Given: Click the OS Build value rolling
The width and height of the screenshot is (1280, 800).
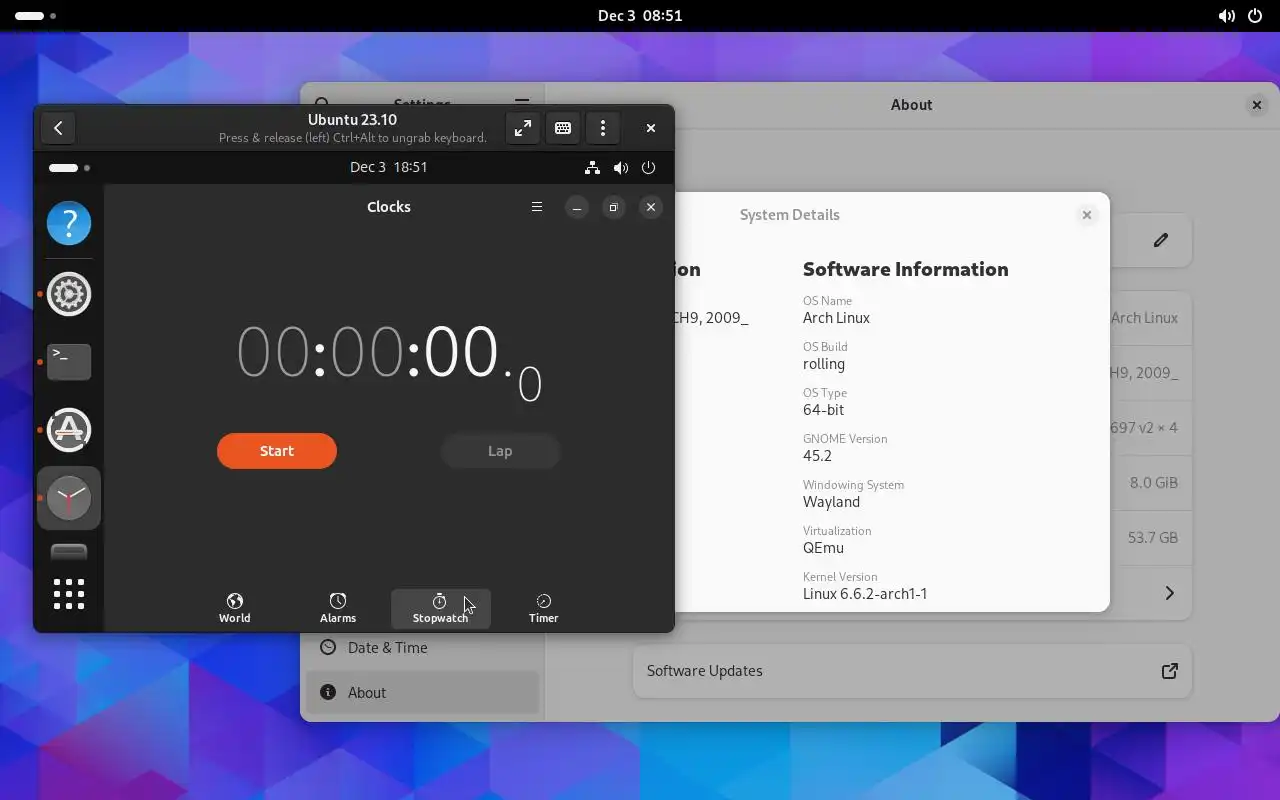Looking at the screenshot, I should coord(824,364).
